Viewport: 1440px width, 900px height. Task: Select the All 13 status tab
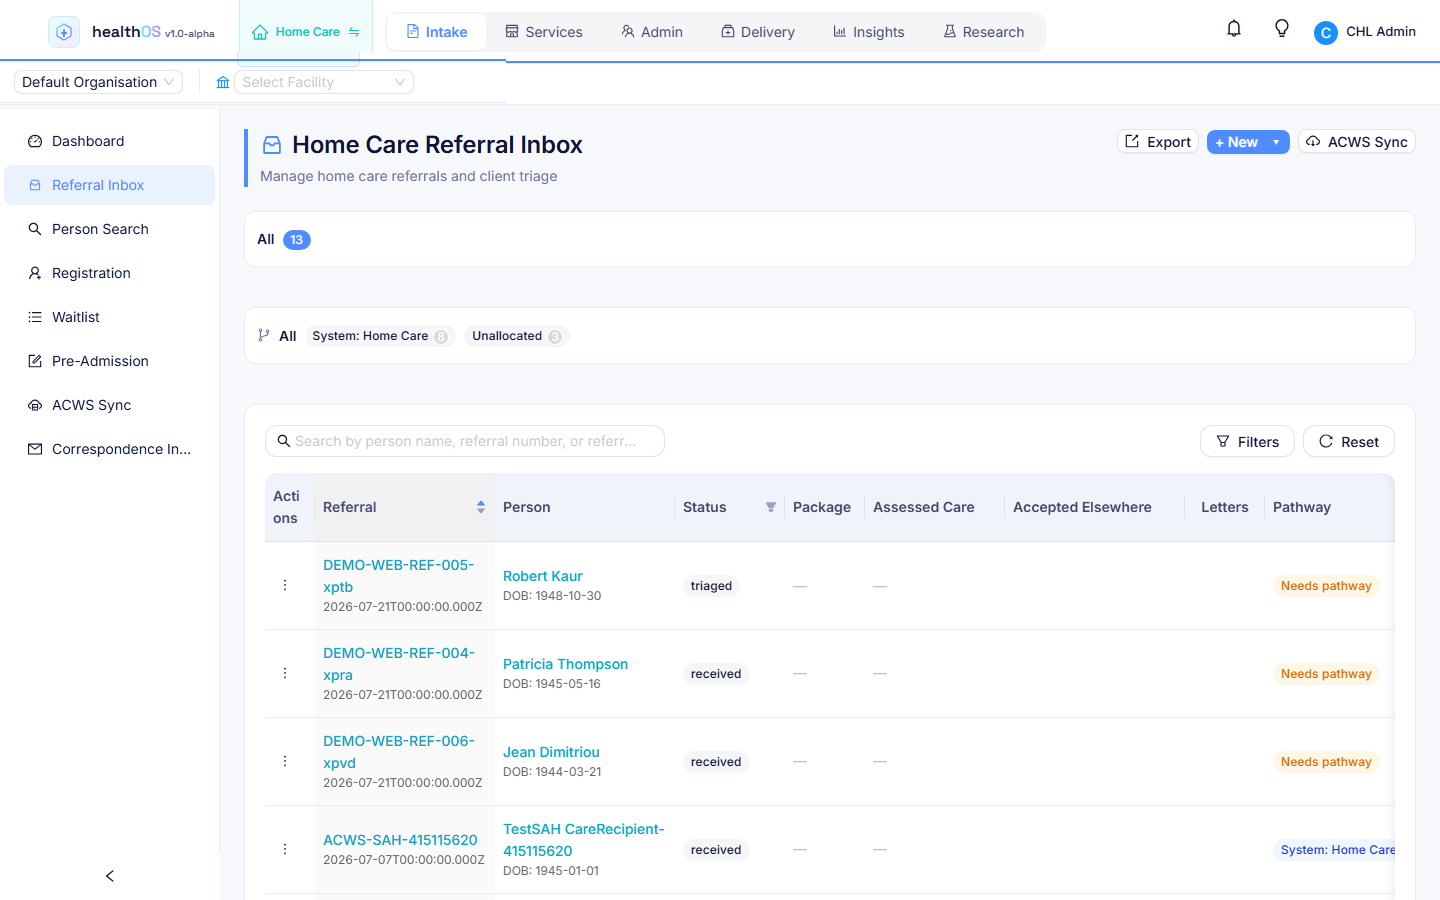[284, 239]
